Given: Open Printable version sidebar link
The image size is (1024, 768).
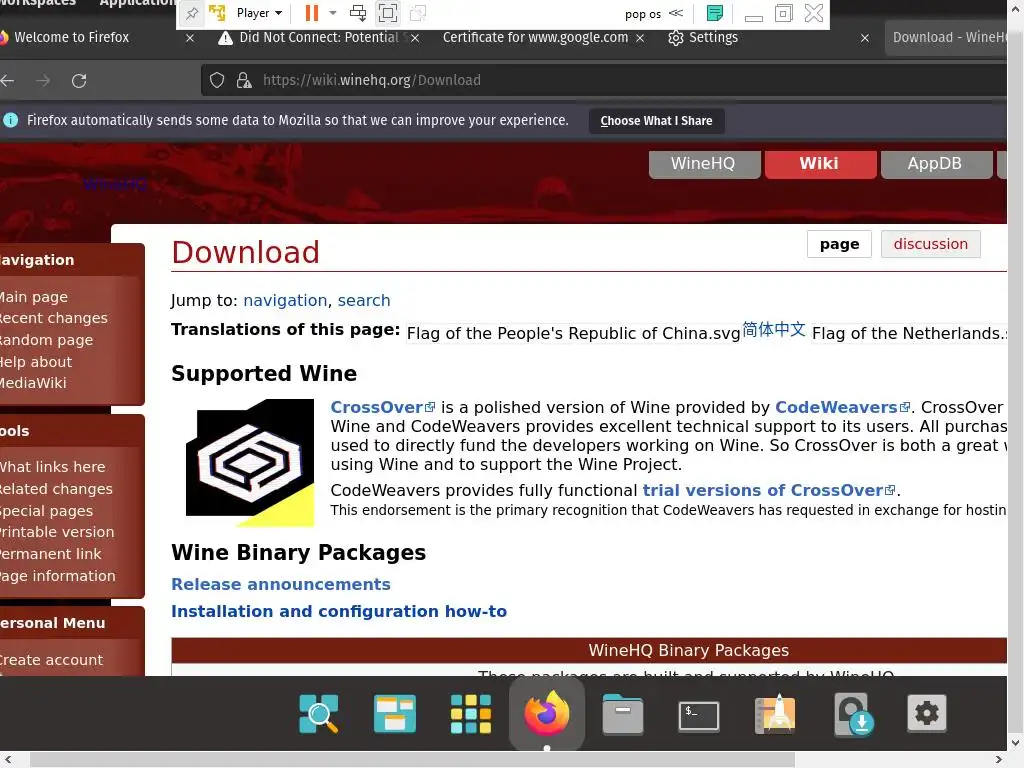Looking at the screenshot, I should [57, 532].
